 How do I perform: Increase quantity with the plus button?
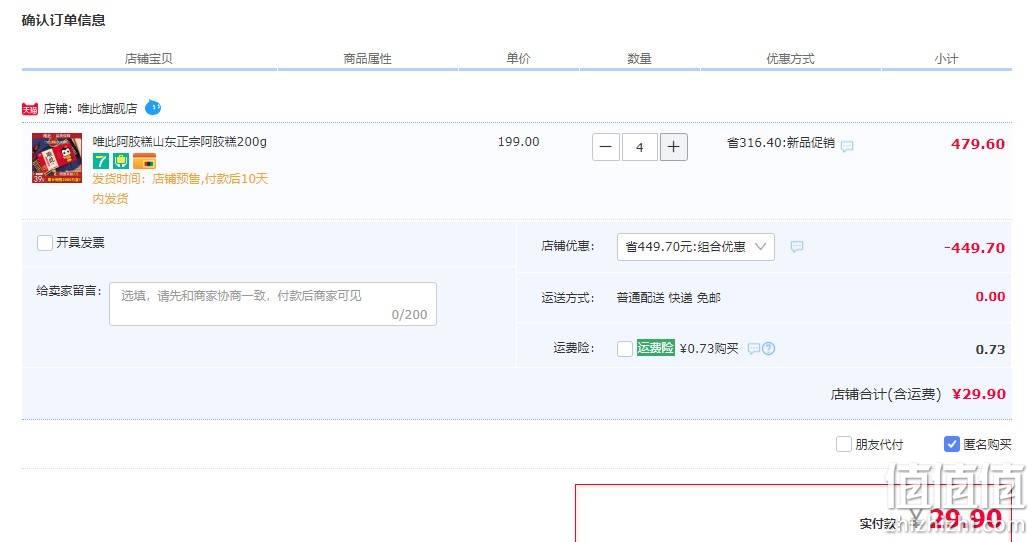[673, 147]
